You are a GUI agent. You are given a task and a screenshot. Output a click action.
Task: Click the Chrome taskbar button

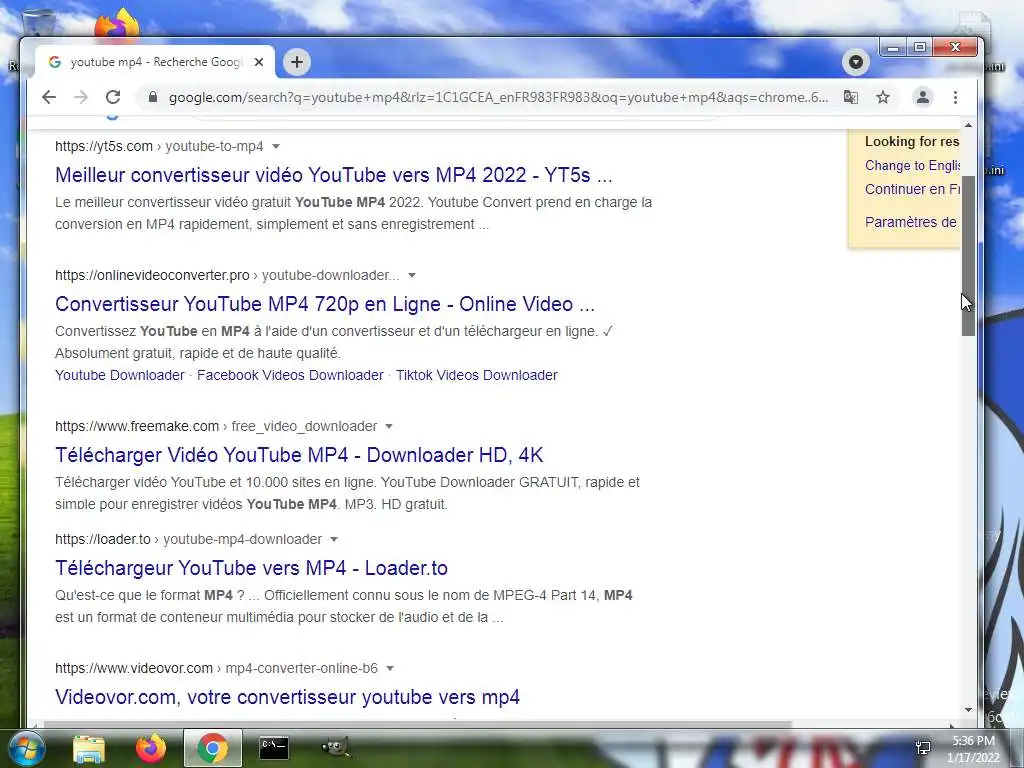[212, 748]
